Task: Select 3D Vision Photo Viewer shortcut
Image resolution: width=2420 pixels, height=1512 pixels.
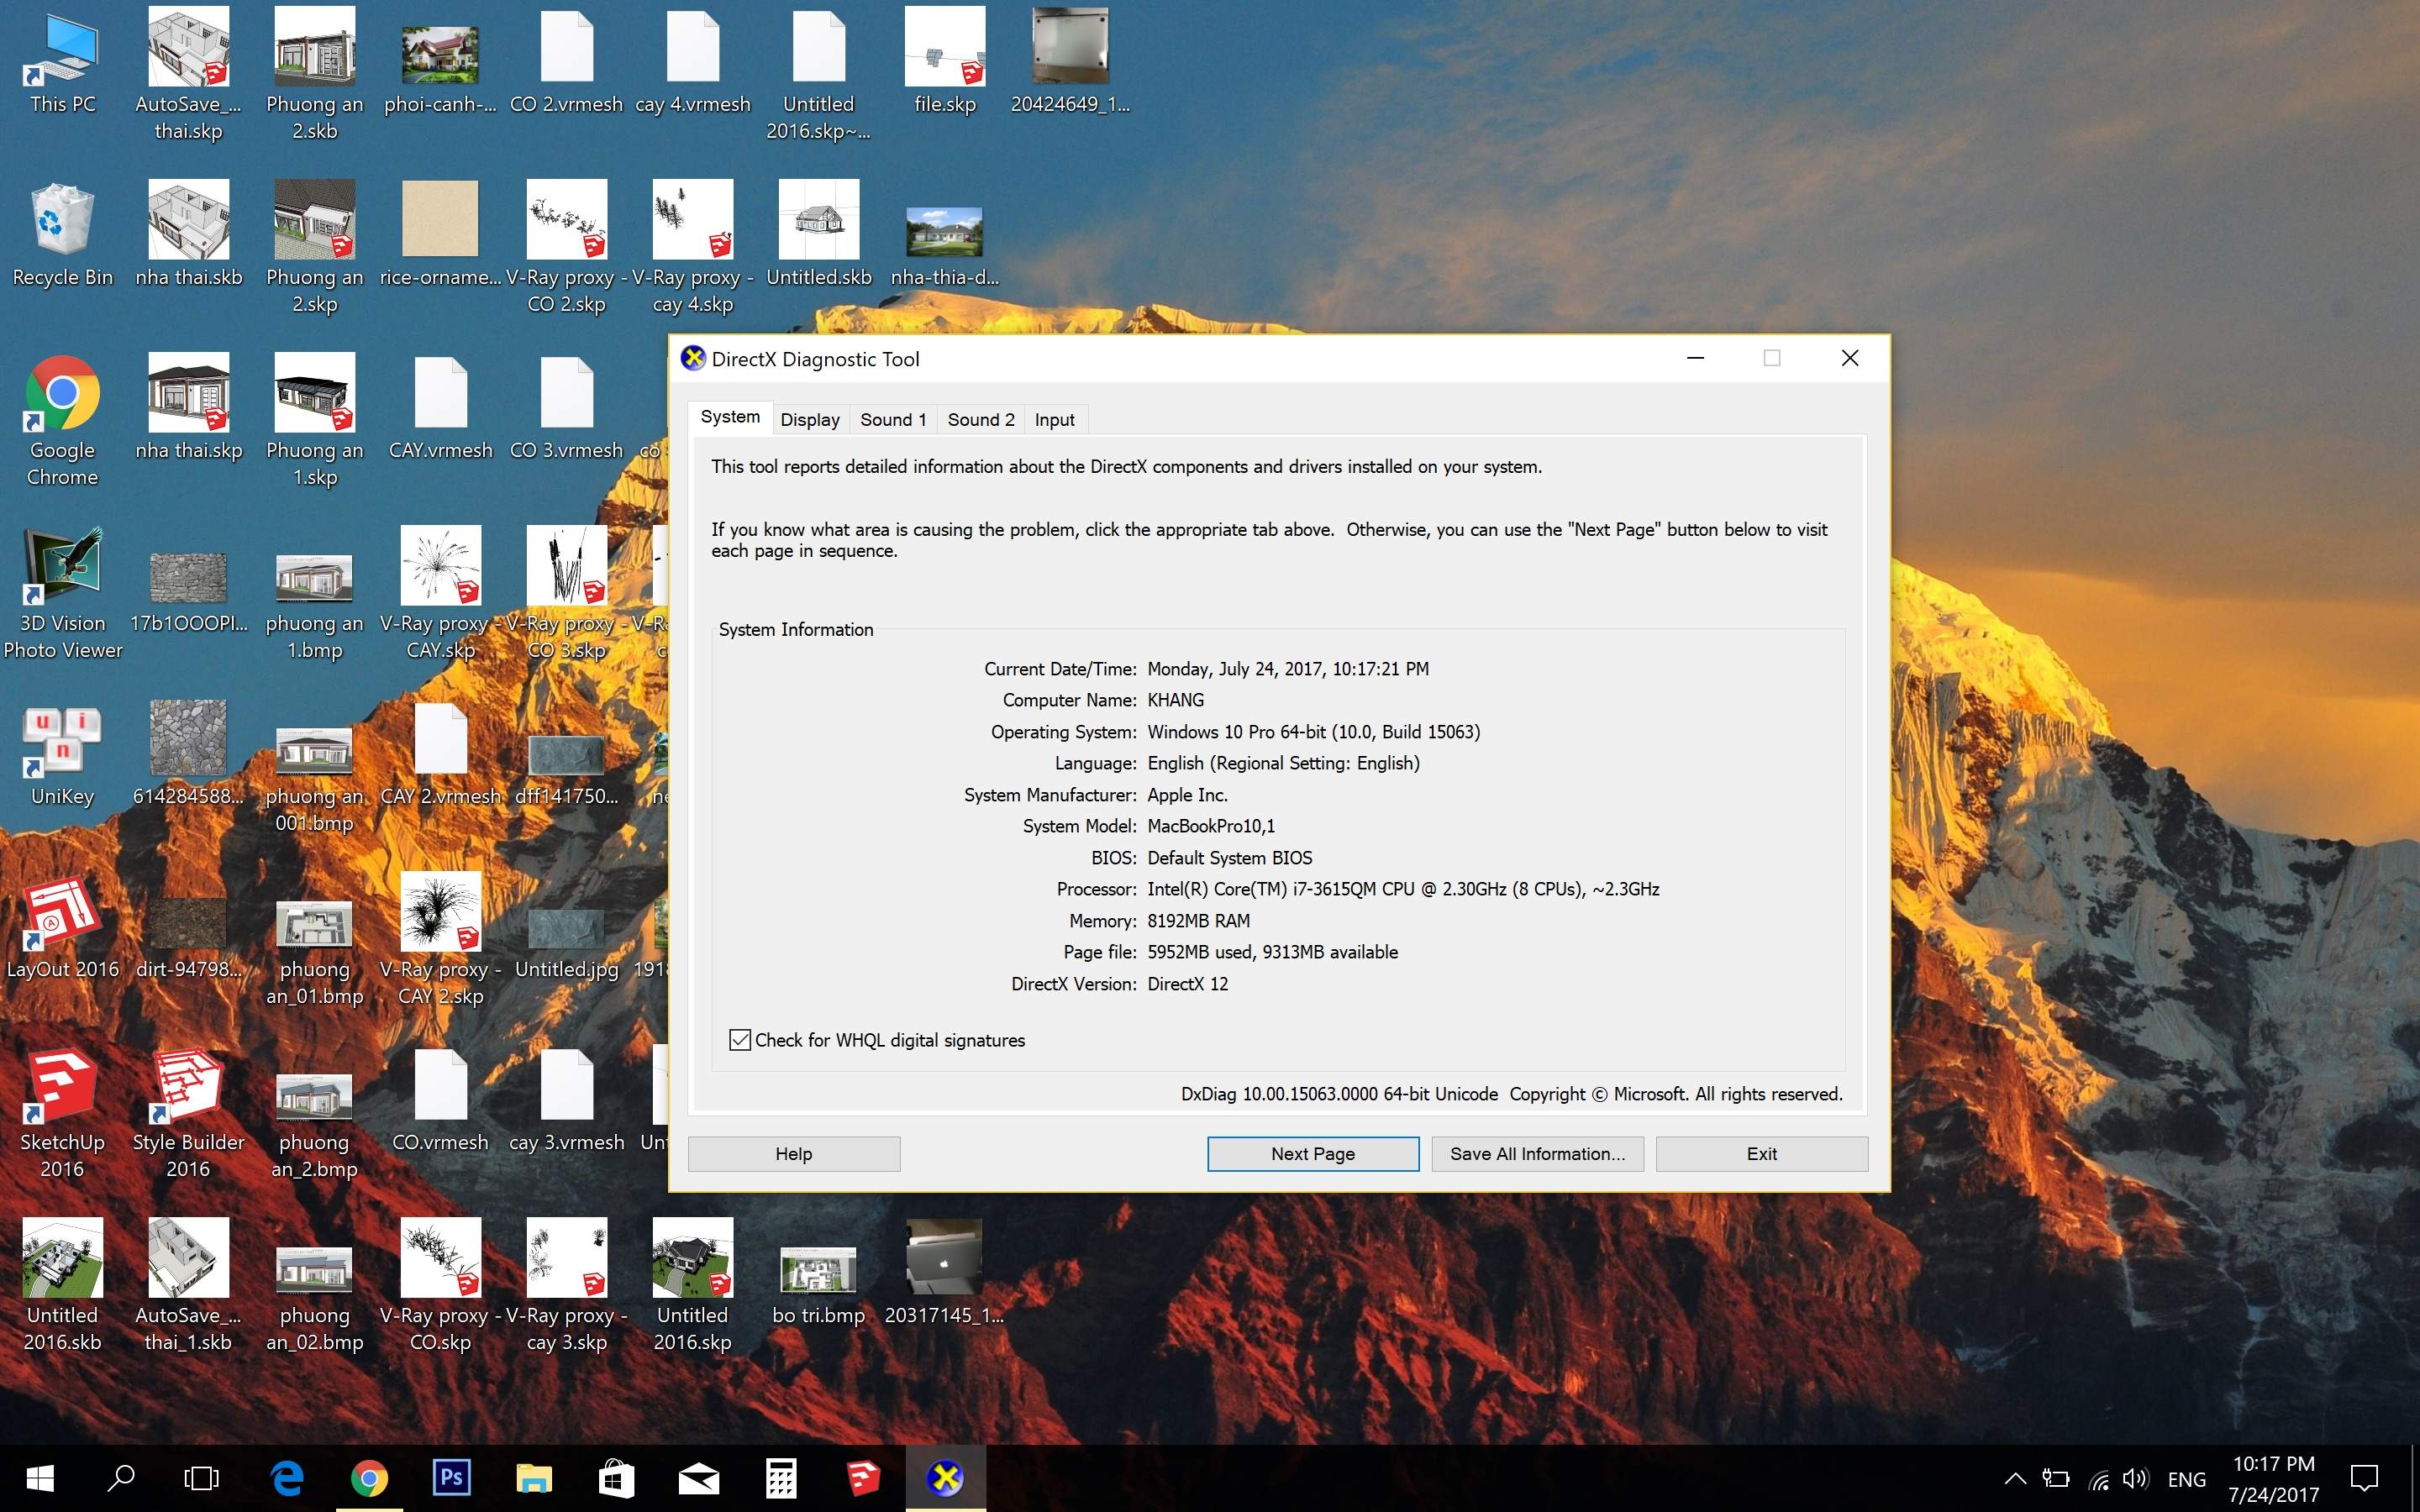Action: point(62,593)
